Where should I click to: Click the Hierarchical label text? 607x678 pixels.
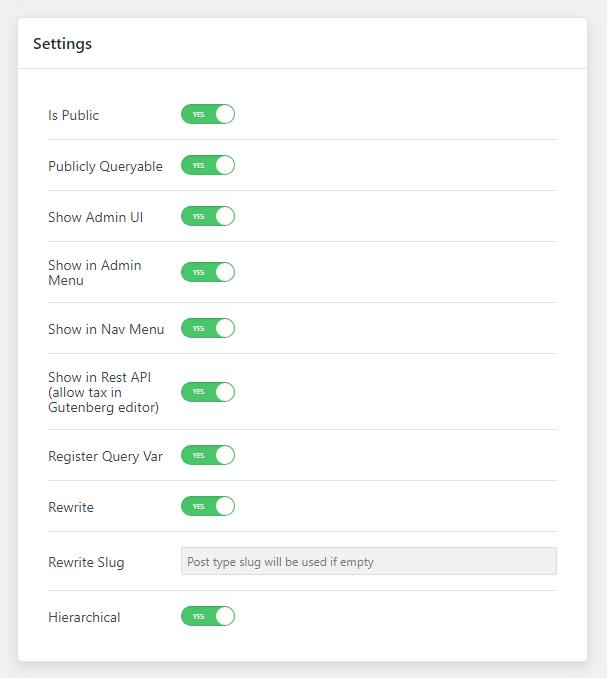click(84, 617)
